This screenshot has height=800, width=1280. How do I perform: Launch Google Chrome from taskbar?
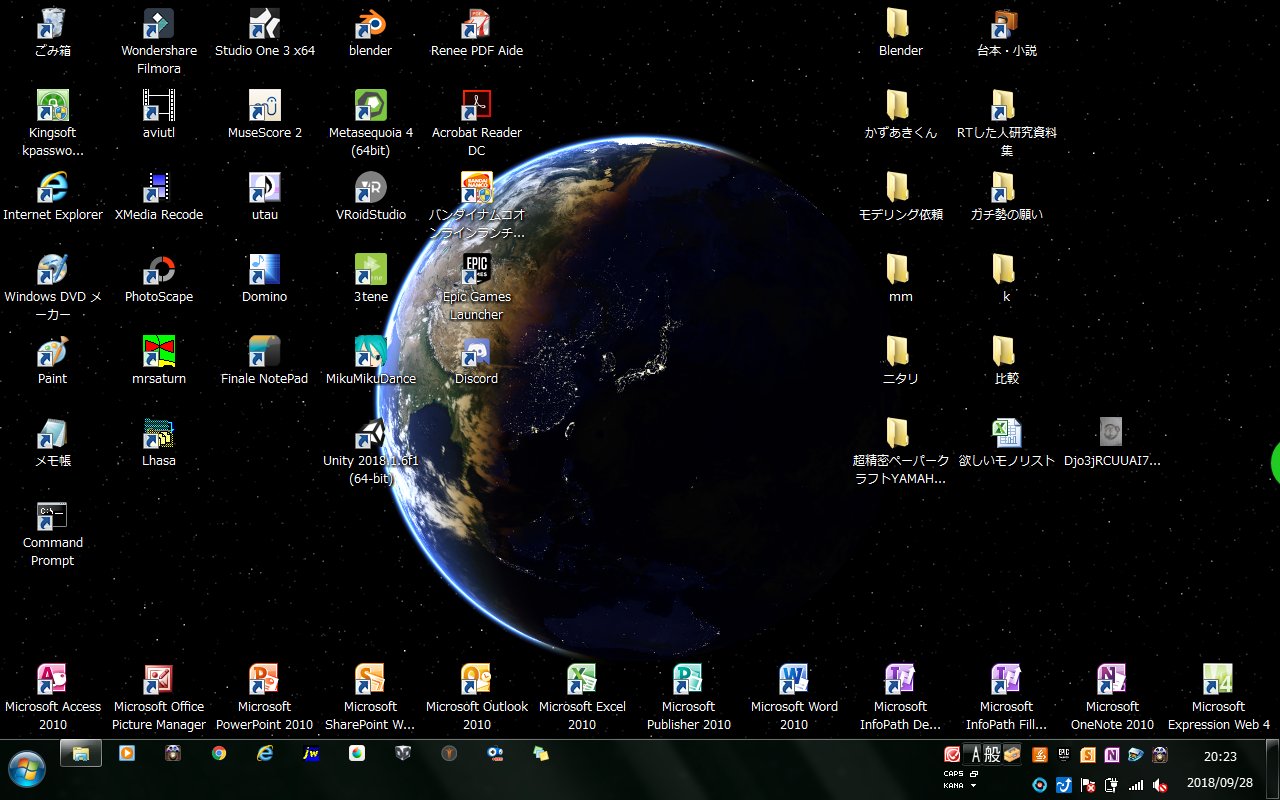click(x=219, y=754)
